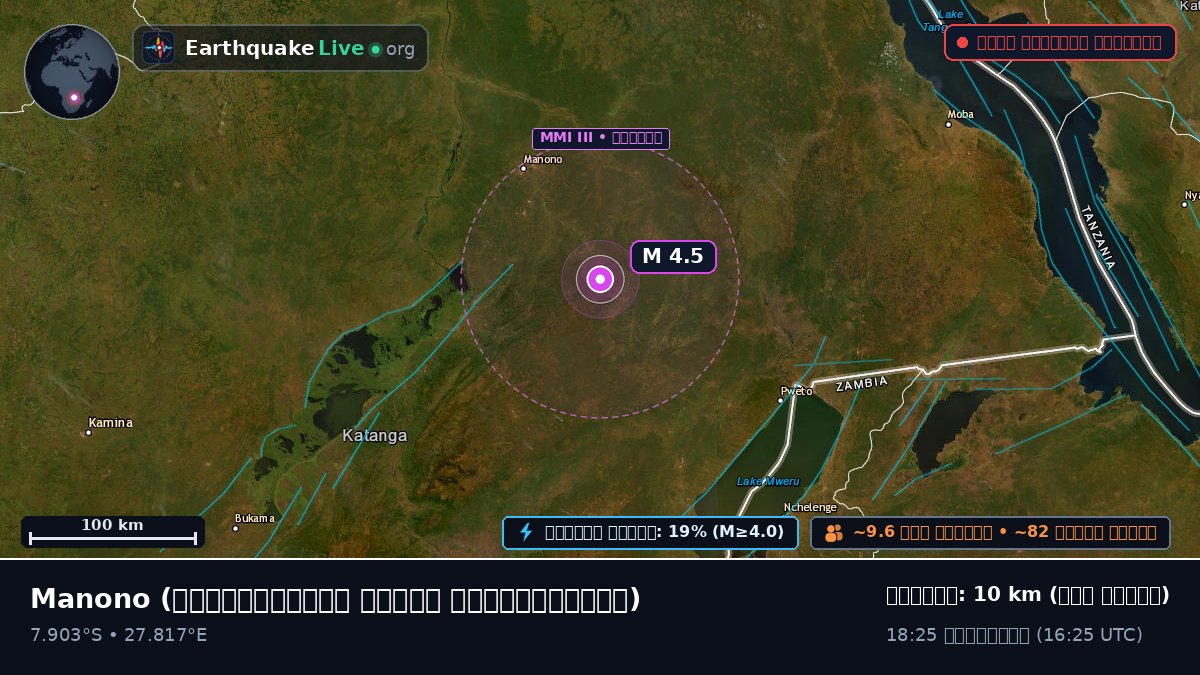1200x675 pixels.
Task: Click the Pweto city dot marker
Action: tap(781, 401)
